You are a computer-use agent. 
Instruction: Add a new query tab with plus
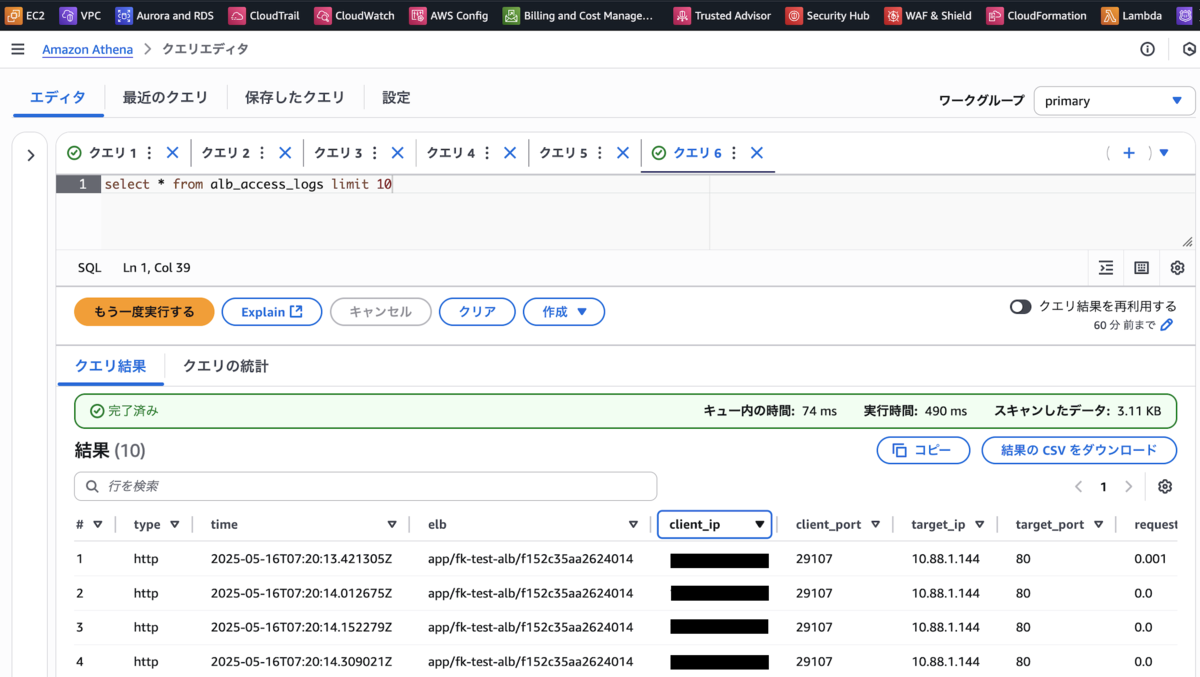(x=1129, y=153)
